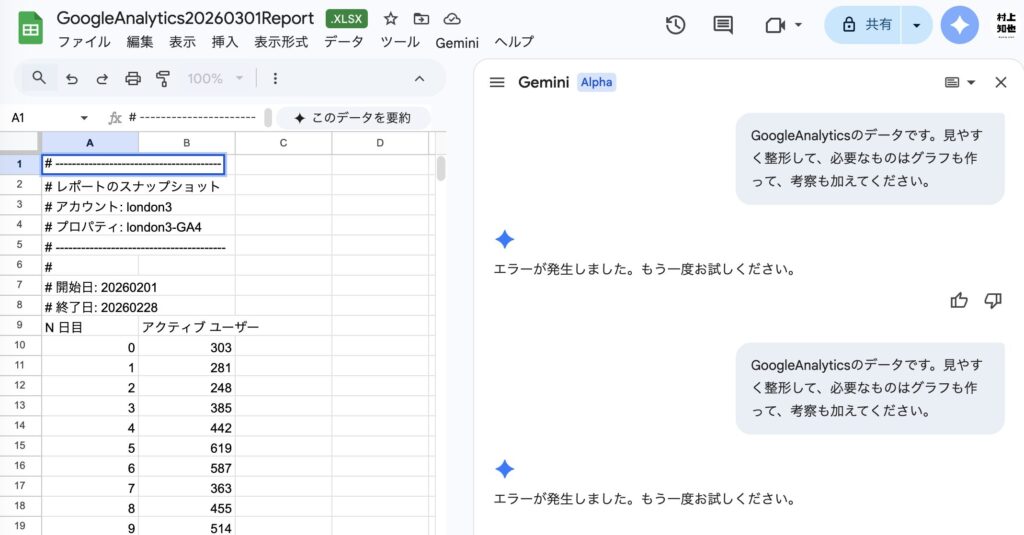Open the 表示形式 menu
Screen dimensions: 1024x535
pos(281,42)
